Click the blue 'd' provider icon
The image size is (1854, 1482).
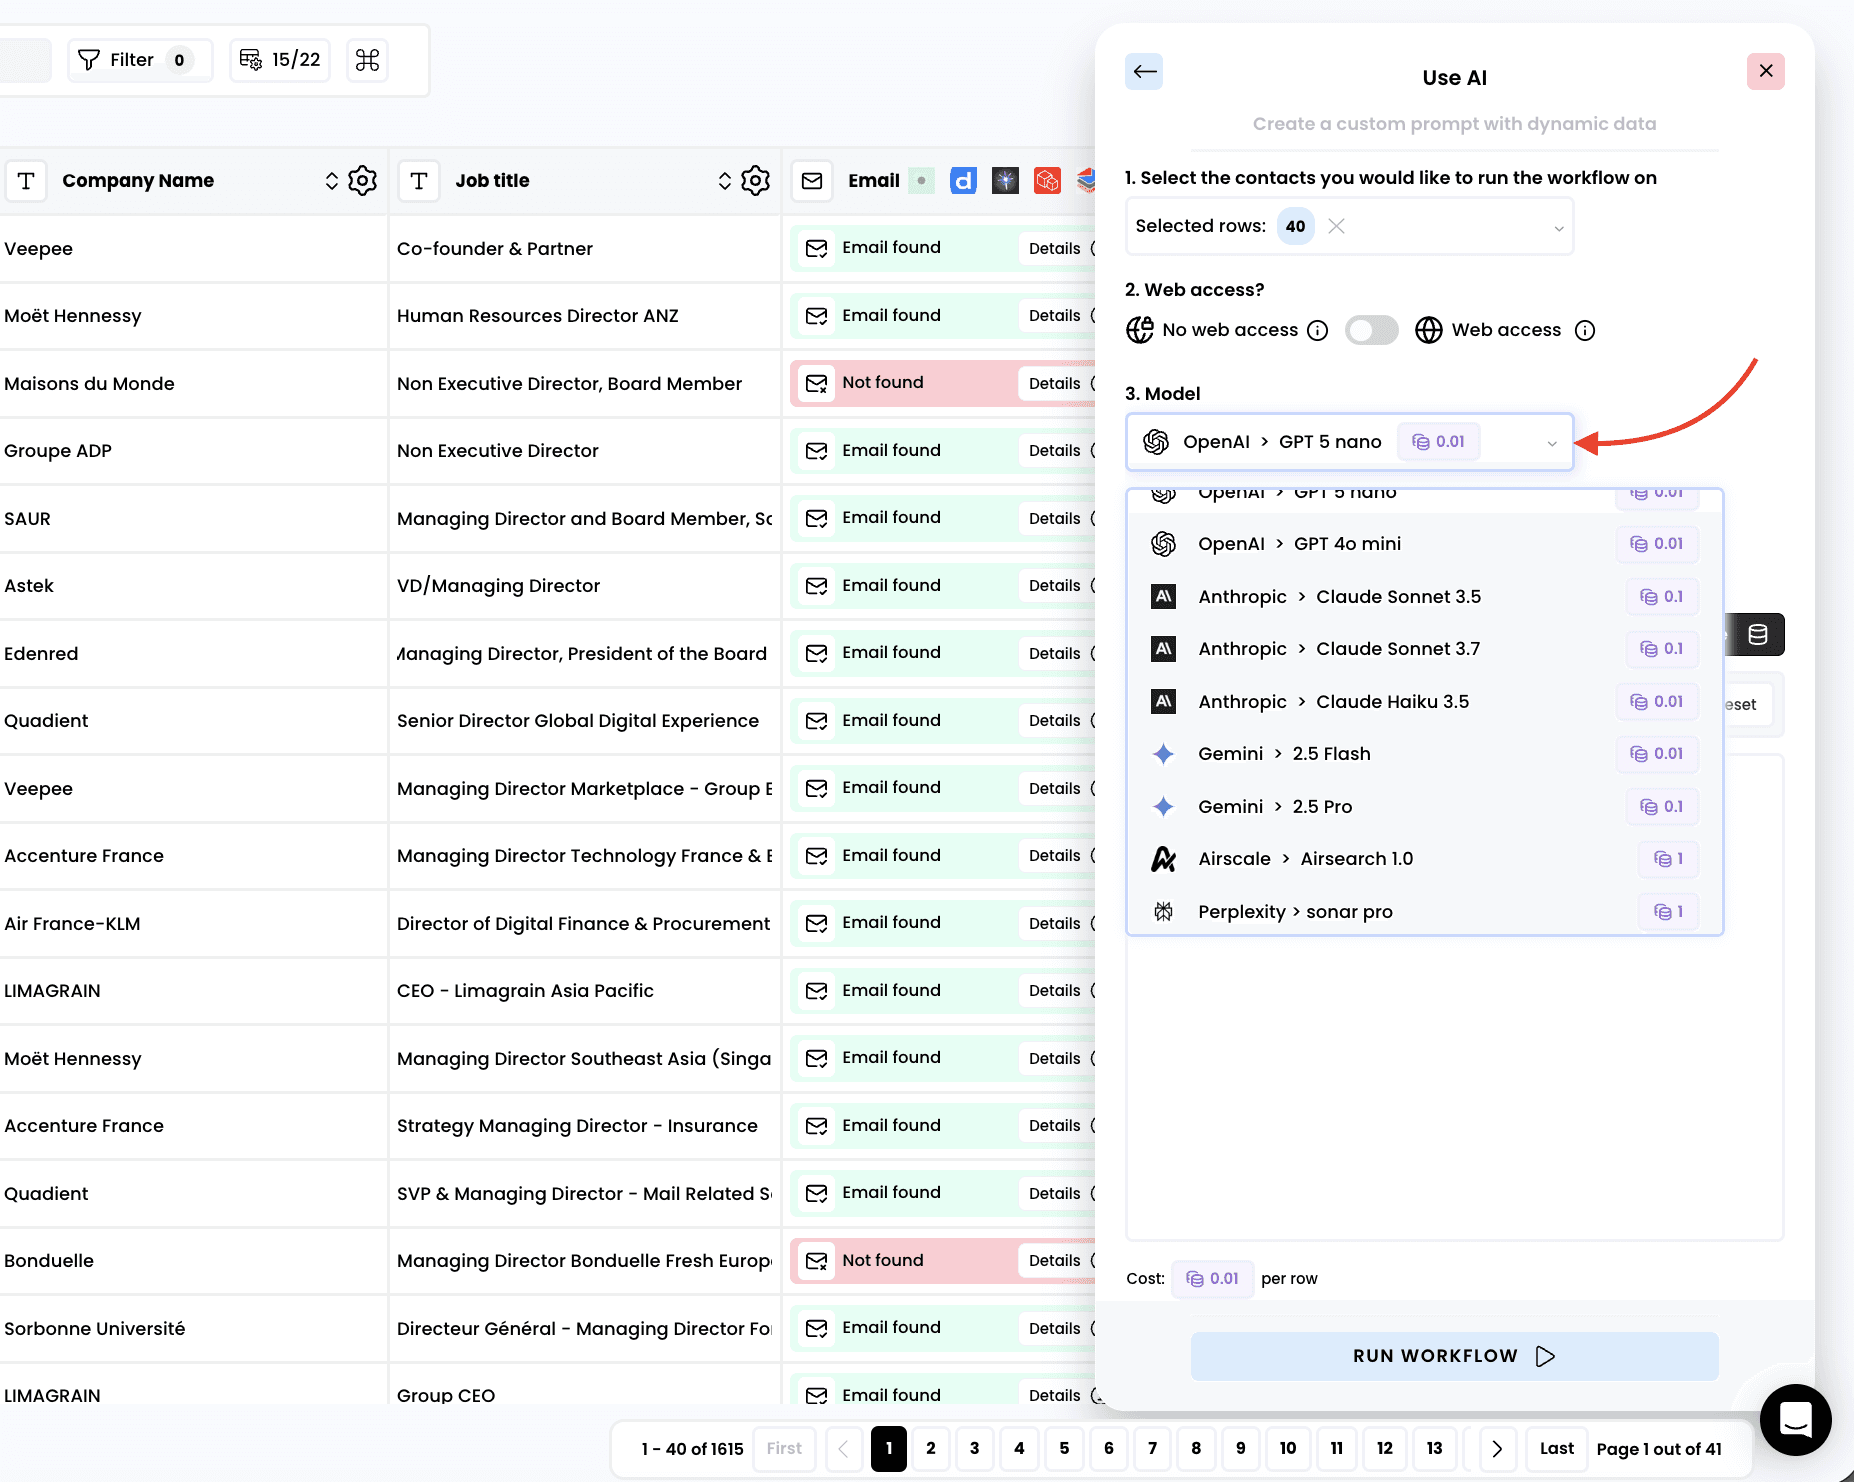963,181
